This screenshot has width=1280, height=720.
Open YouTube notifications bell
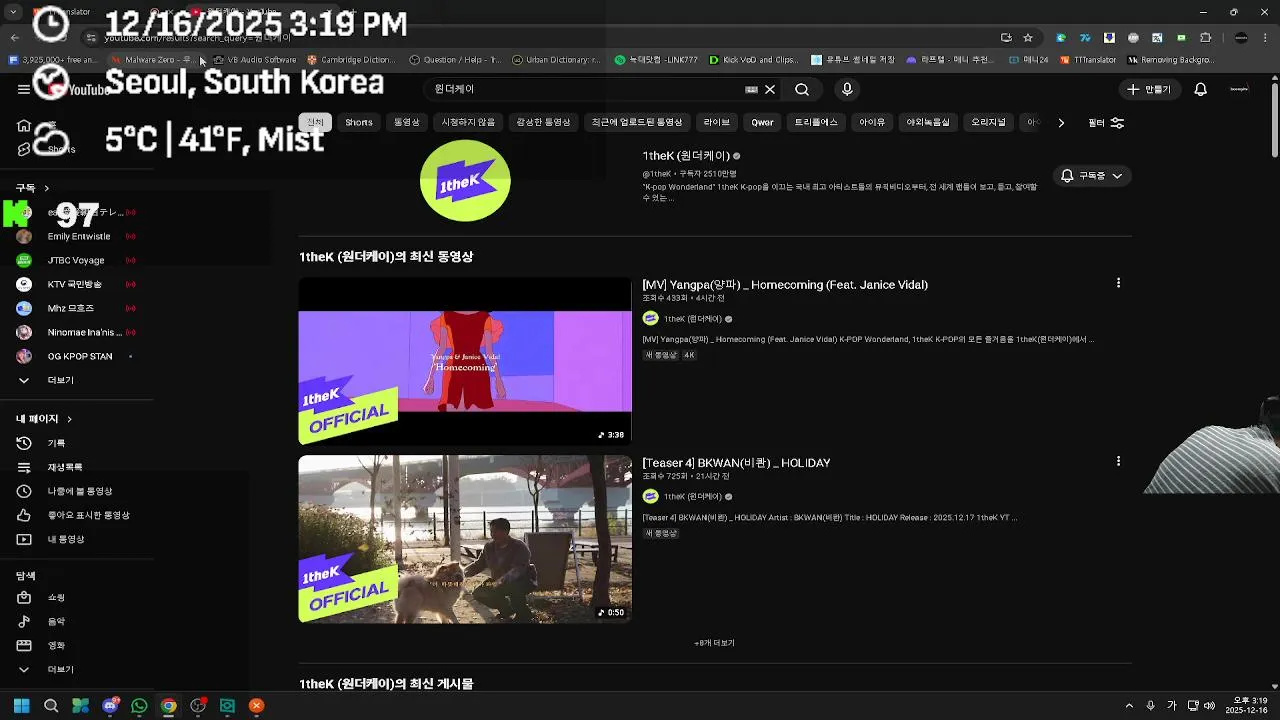click(x=1201, y=89)
